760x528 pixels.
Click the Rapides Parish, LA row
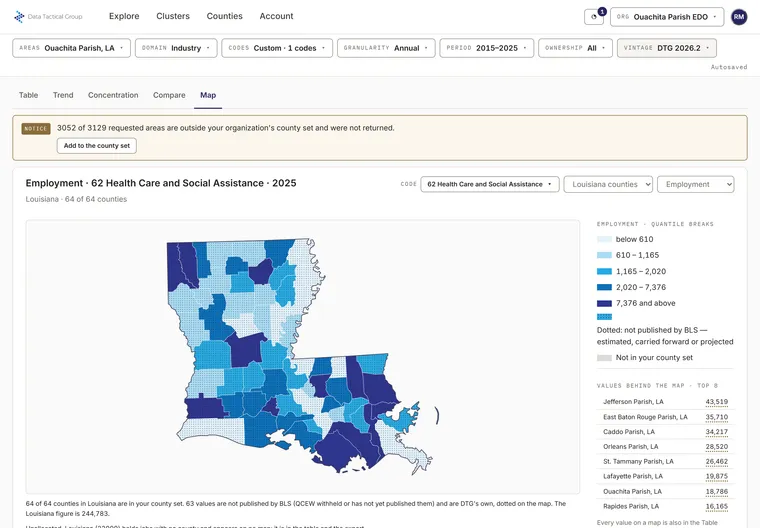665,506
